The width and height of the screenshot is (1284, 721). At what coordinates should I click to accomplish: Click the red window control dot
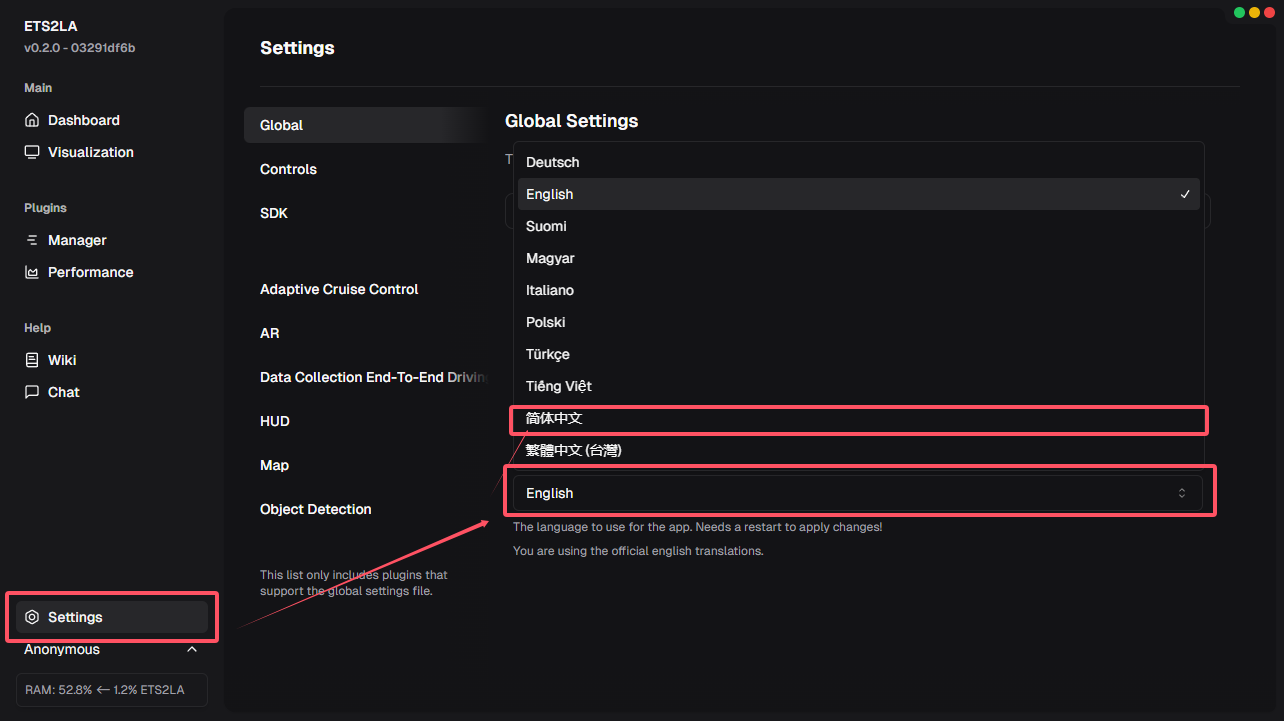click(x=1269, y=12)
